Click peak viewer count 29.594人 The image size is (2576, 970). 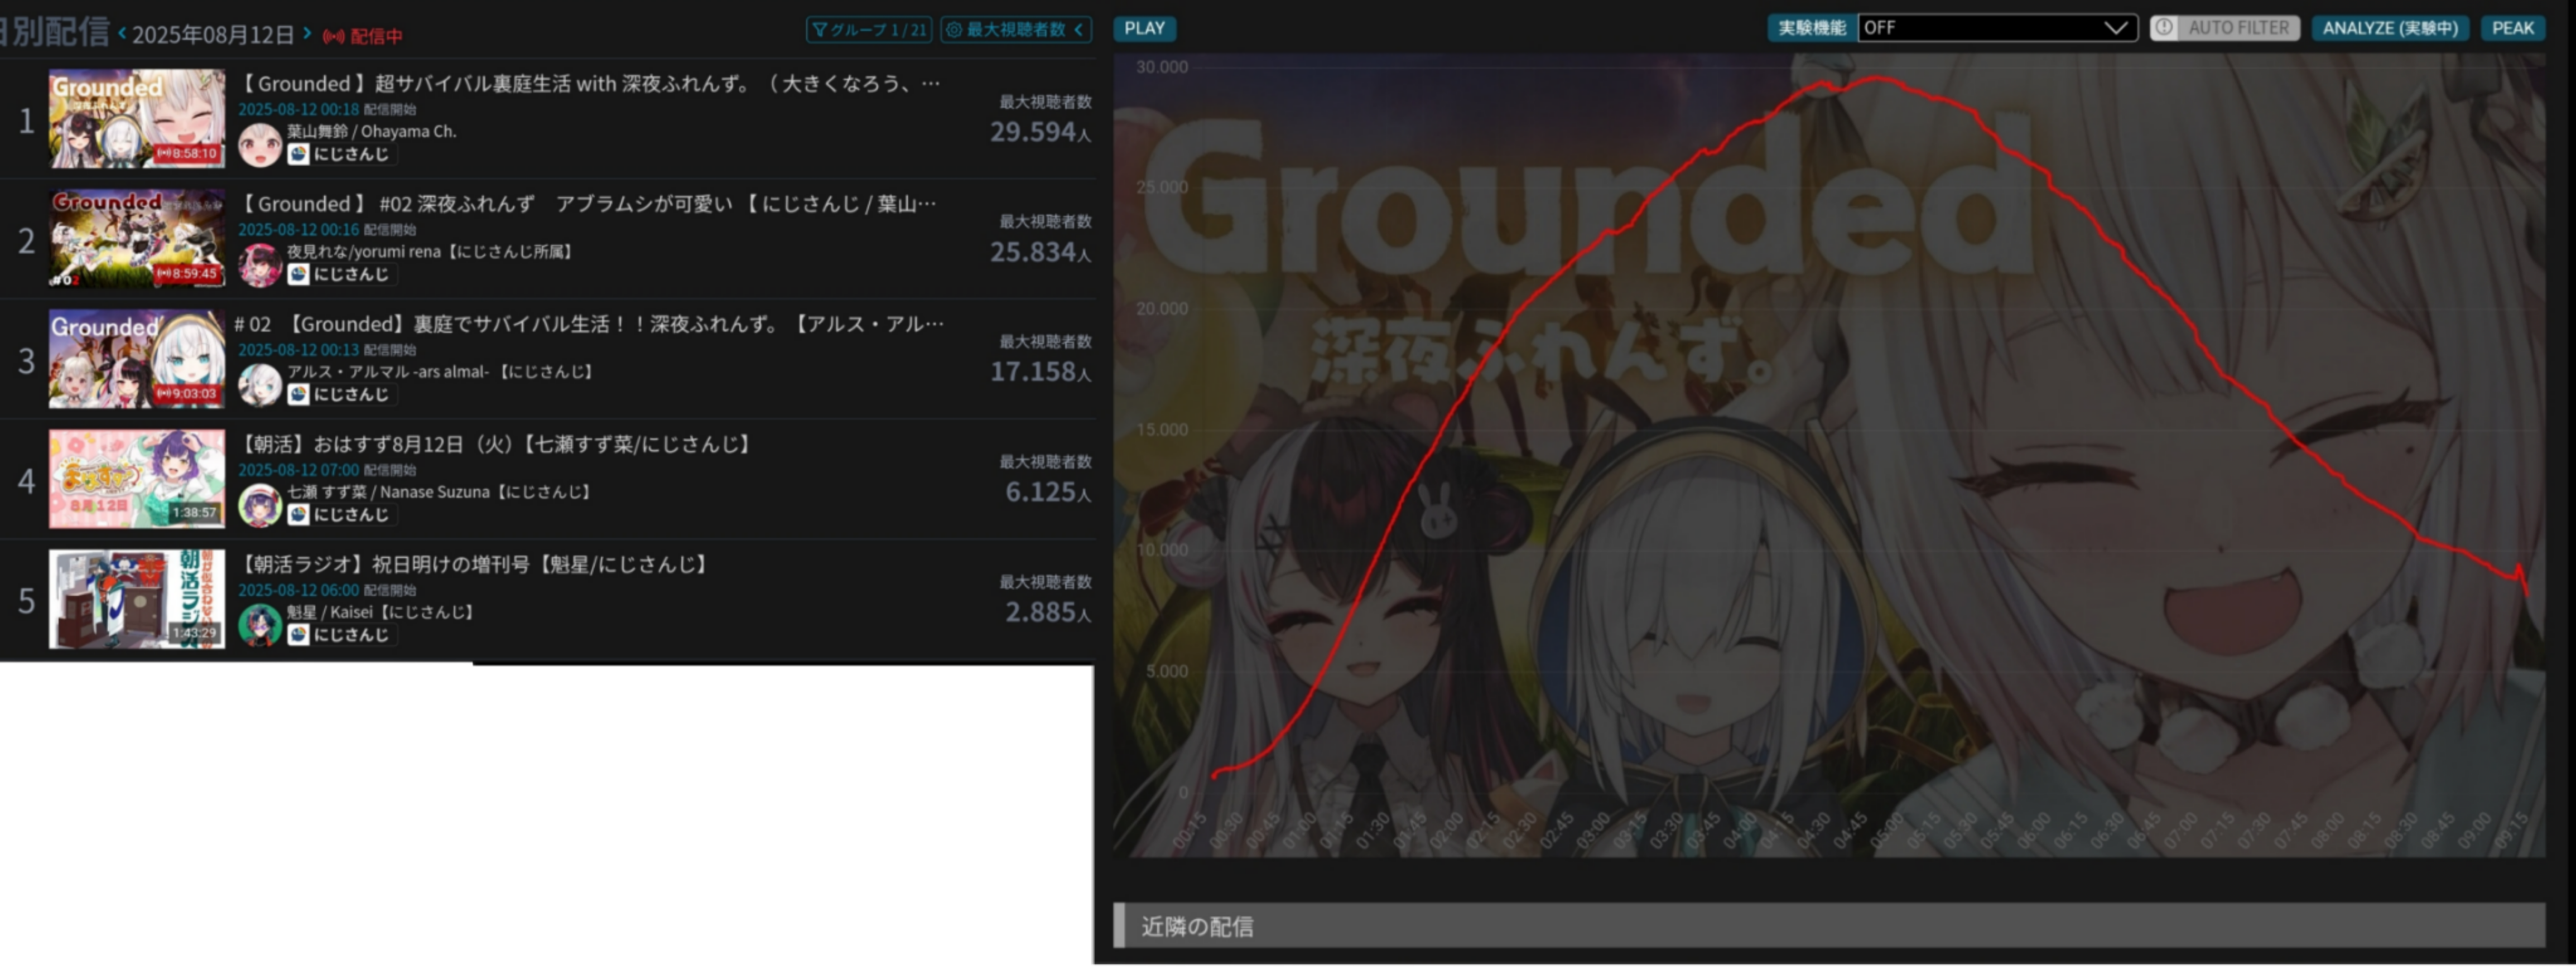(1040, 132)
